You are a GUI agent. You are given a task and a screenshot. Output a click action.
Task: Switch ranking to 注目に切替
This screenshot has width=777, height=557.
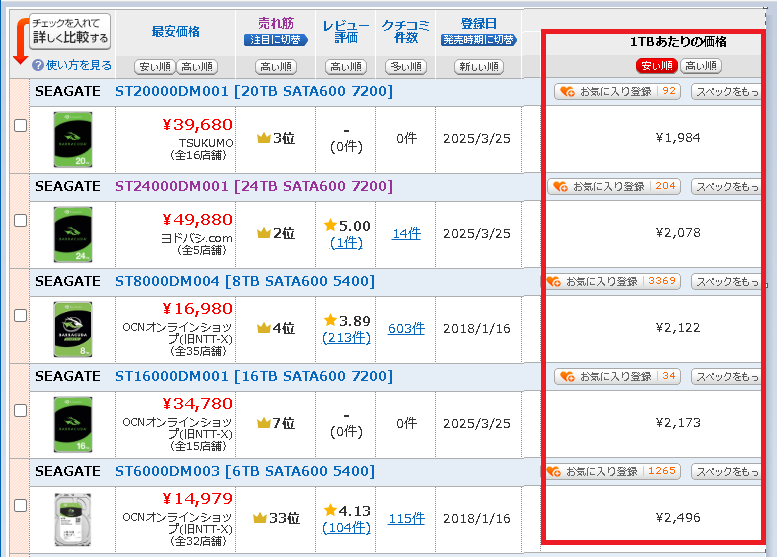pos(276,40)
